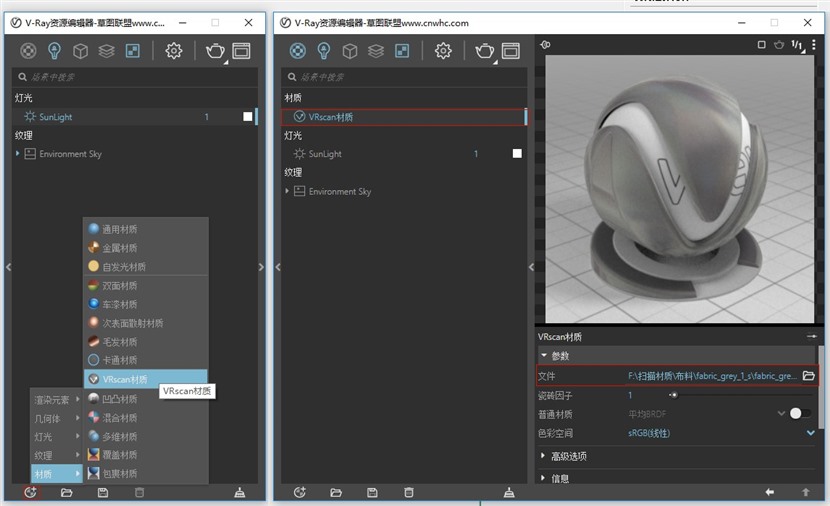Image resolution: width=830 pixels, height=506 pixels.
Task: Click save icon in right window bottom bar
Action: point(372,493)
